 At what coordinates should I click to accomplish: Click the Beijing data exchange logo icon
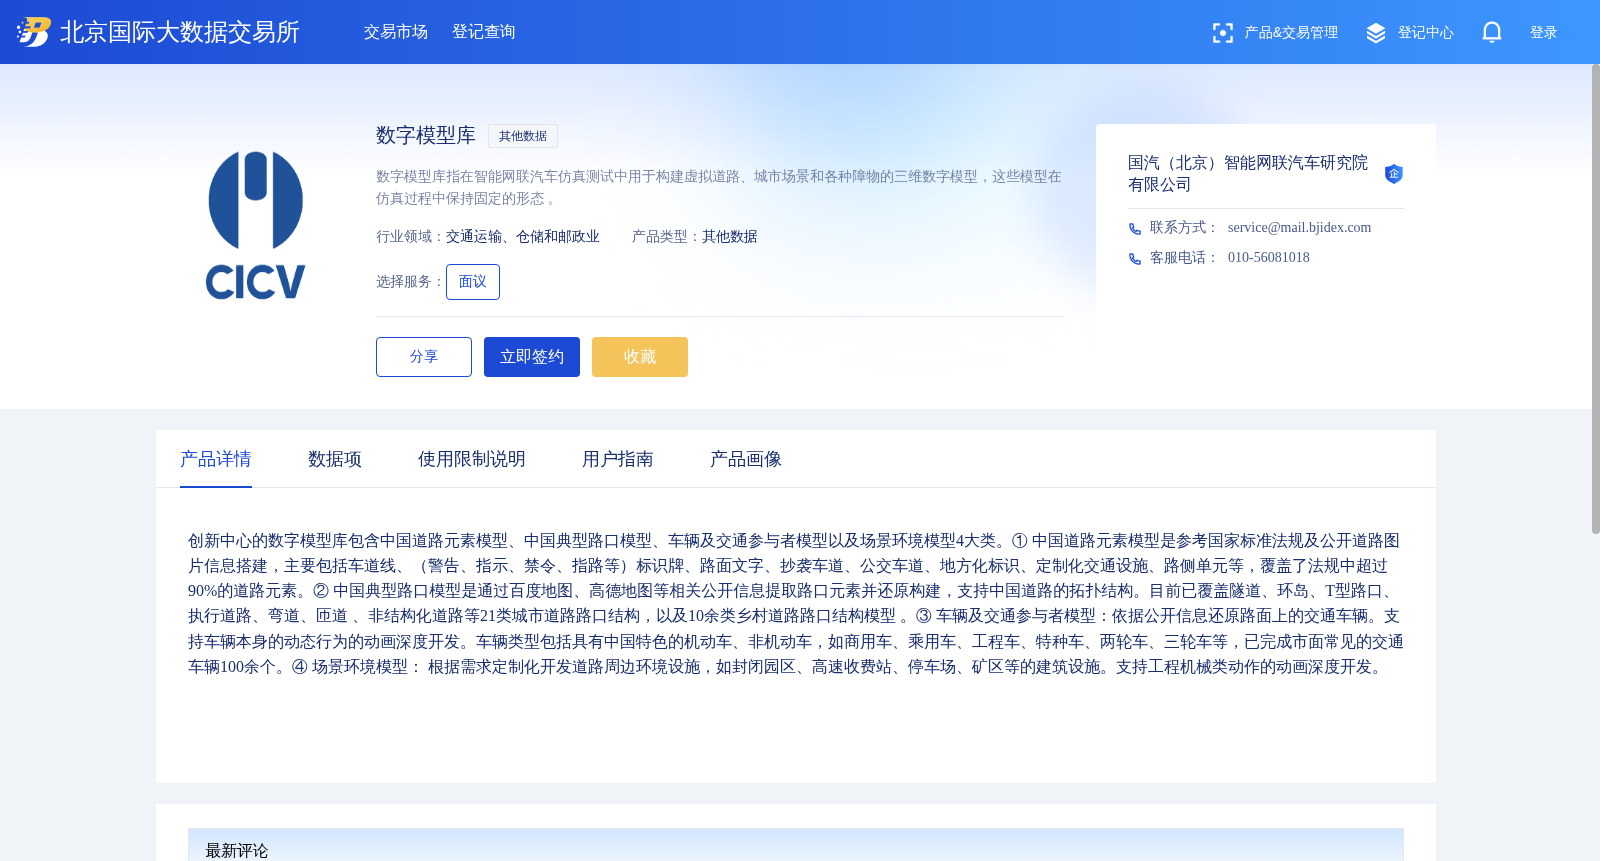33,32
